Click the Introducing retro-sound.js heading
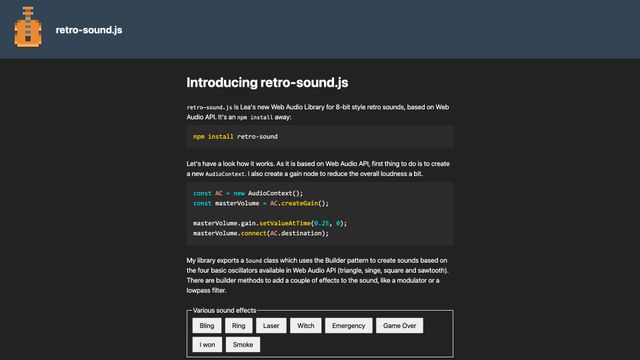 coord(267,82)
